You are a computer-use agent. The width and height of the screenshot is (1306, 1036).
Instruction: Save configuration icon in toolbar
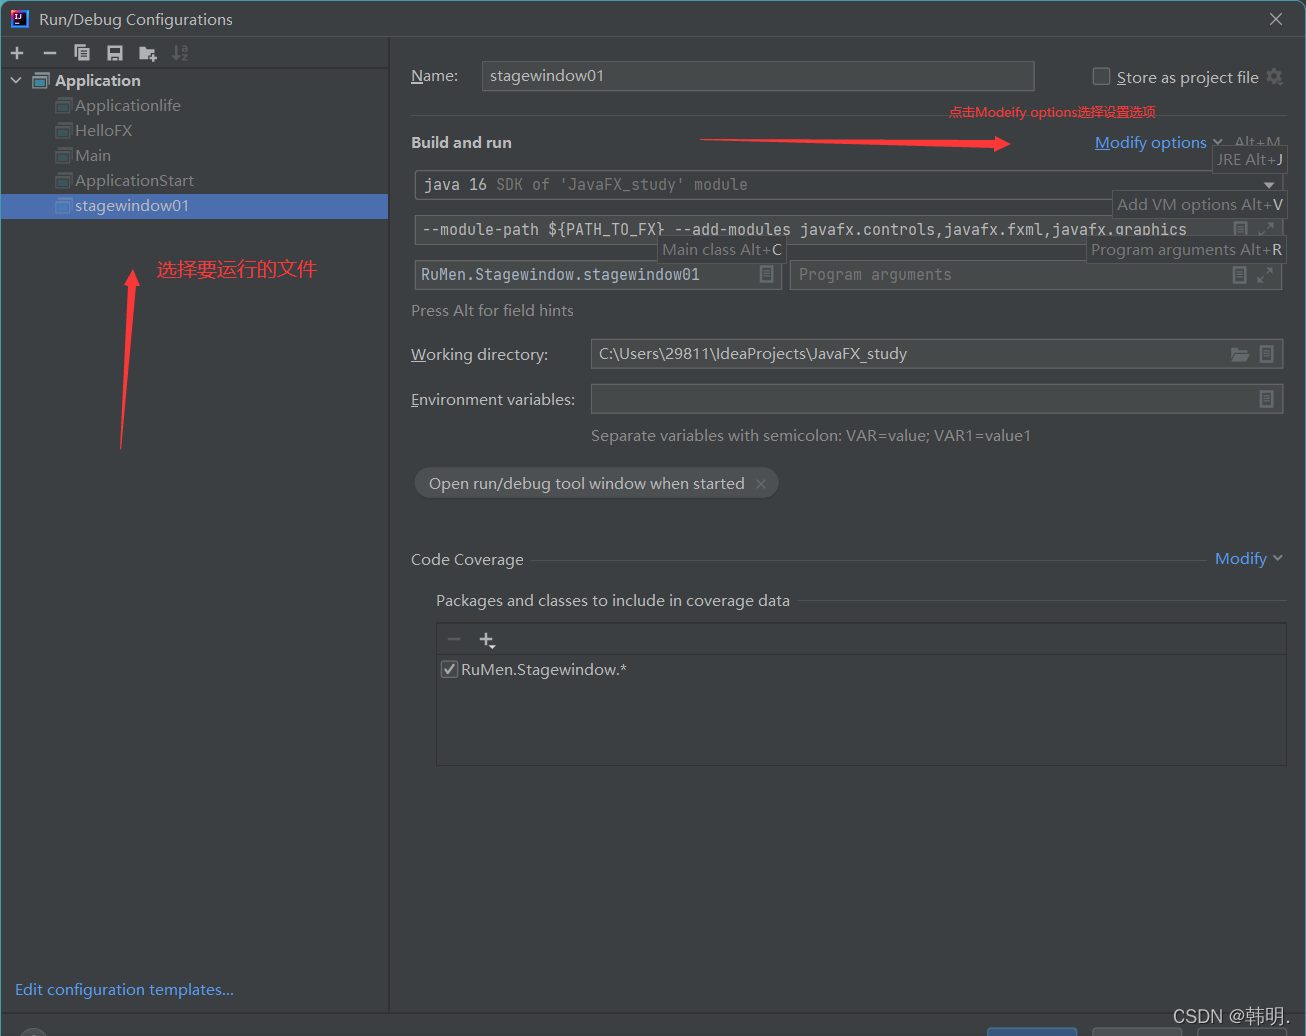115,53
